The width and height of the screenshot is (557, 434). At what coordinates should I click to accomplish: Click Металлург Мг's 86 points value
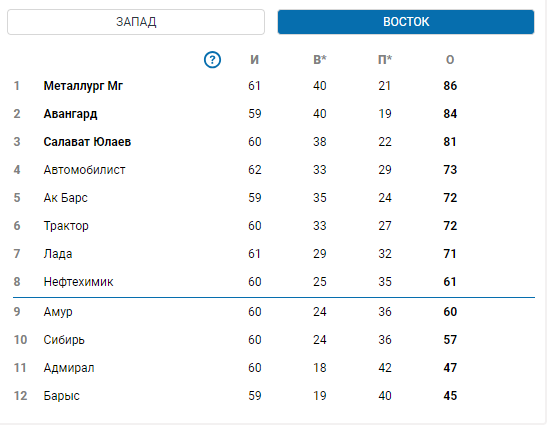pos(450,86)
